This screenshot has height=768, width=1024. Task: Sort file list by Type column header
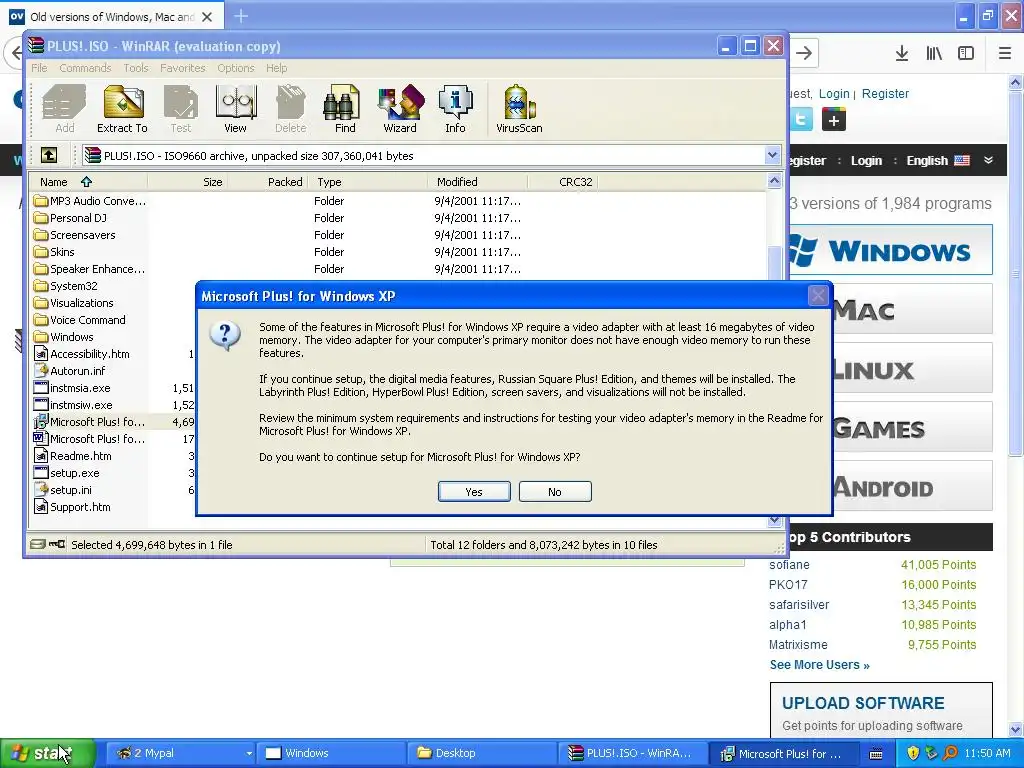coord(369,182)
